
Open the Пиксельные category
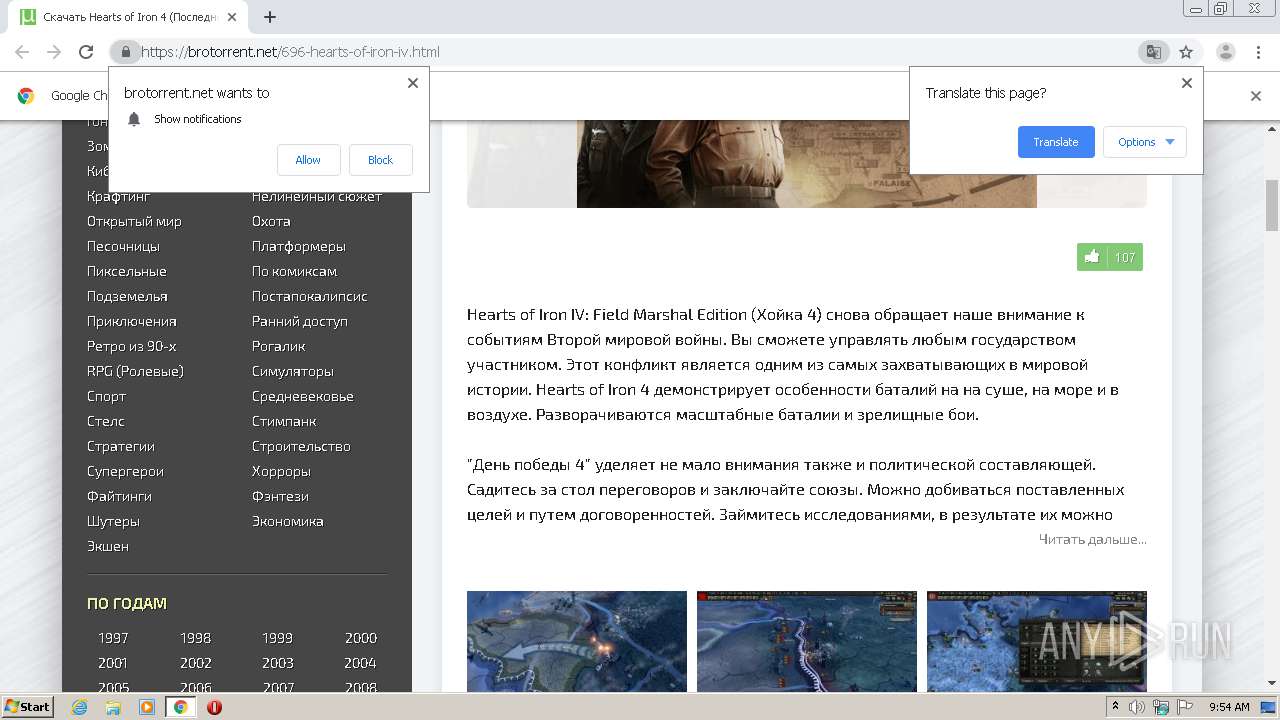tap(126, 271)
